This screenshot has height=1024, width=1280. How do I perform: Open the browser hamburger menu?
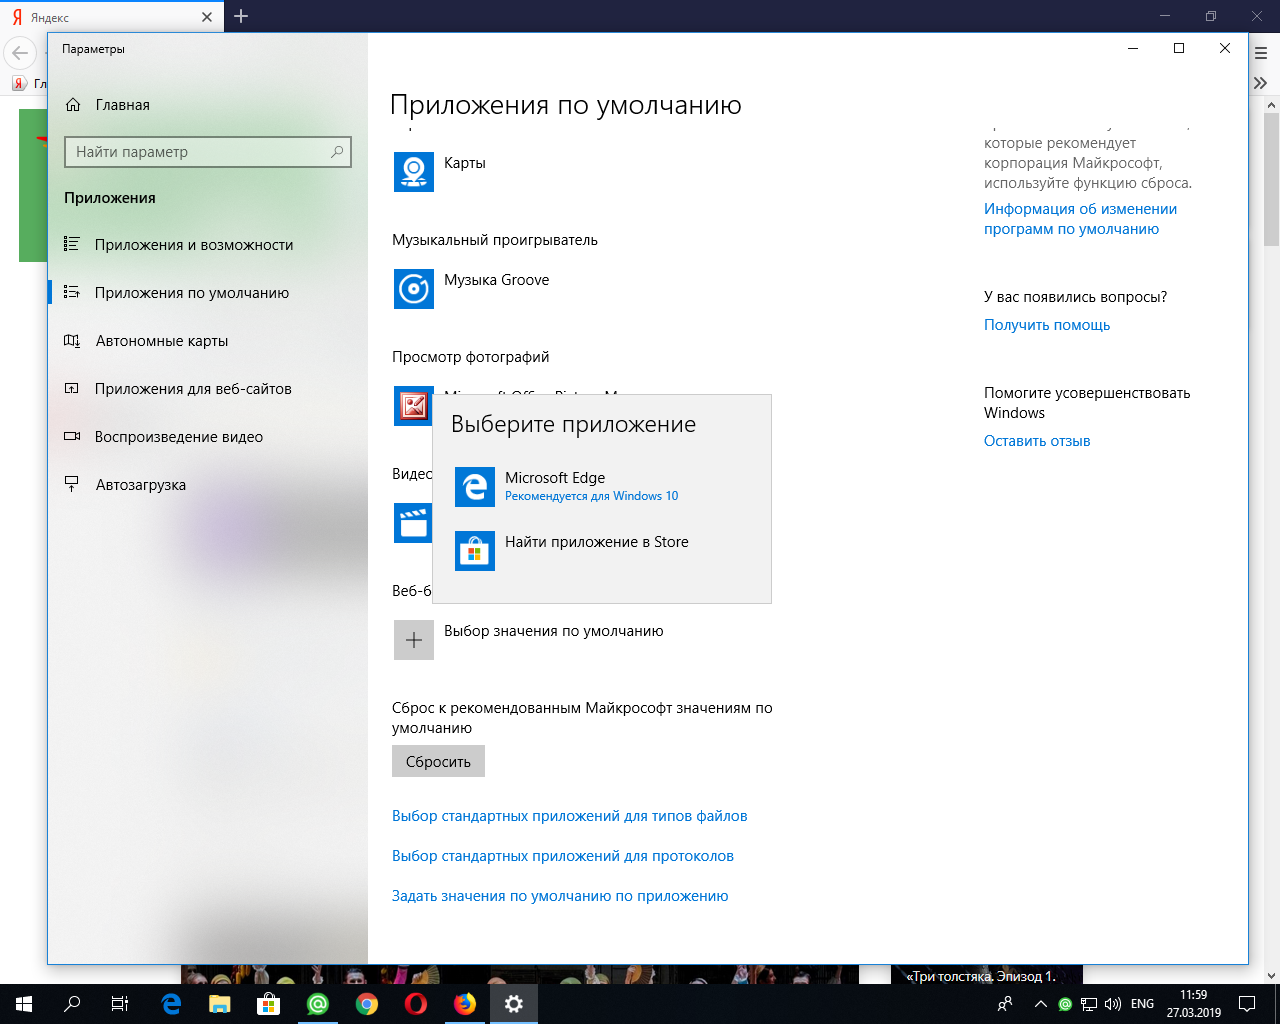pyautogui.click(x=1262, y=53)
